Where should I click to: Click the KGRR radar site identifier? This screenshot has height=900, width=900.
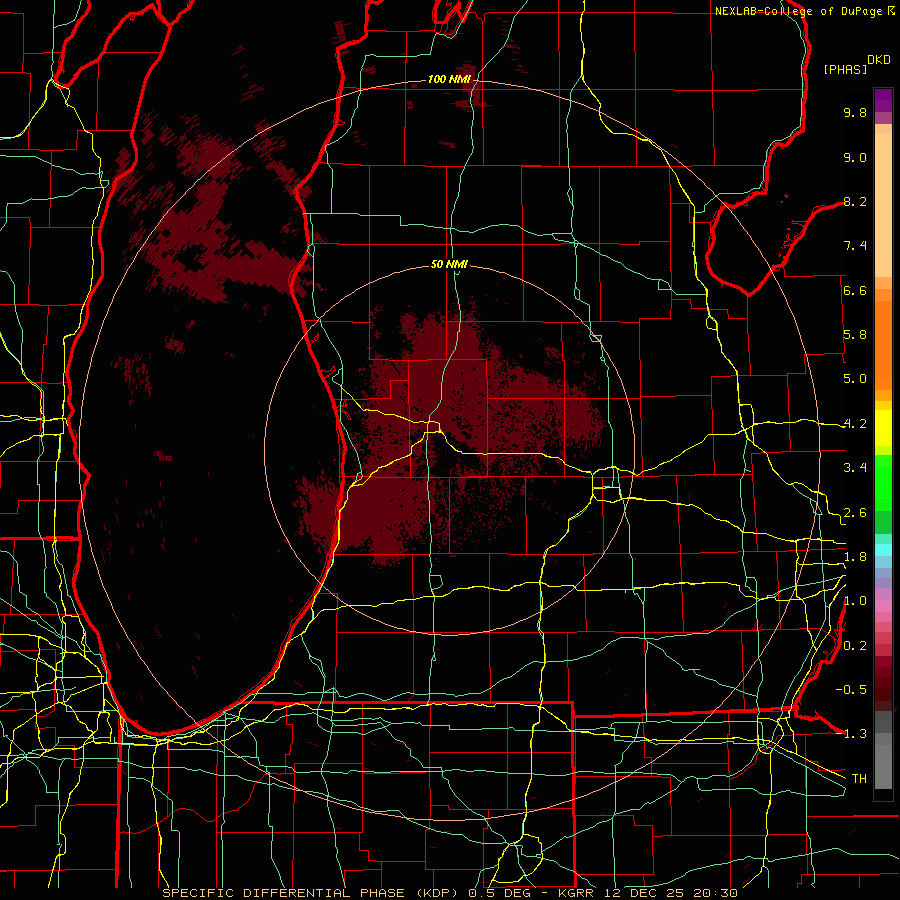pos(578,893)
